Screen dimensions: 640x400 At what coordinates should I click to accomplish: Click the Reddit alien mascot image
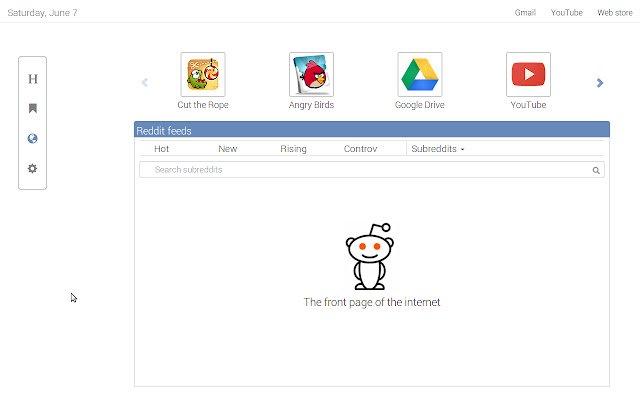pos(370,256)
